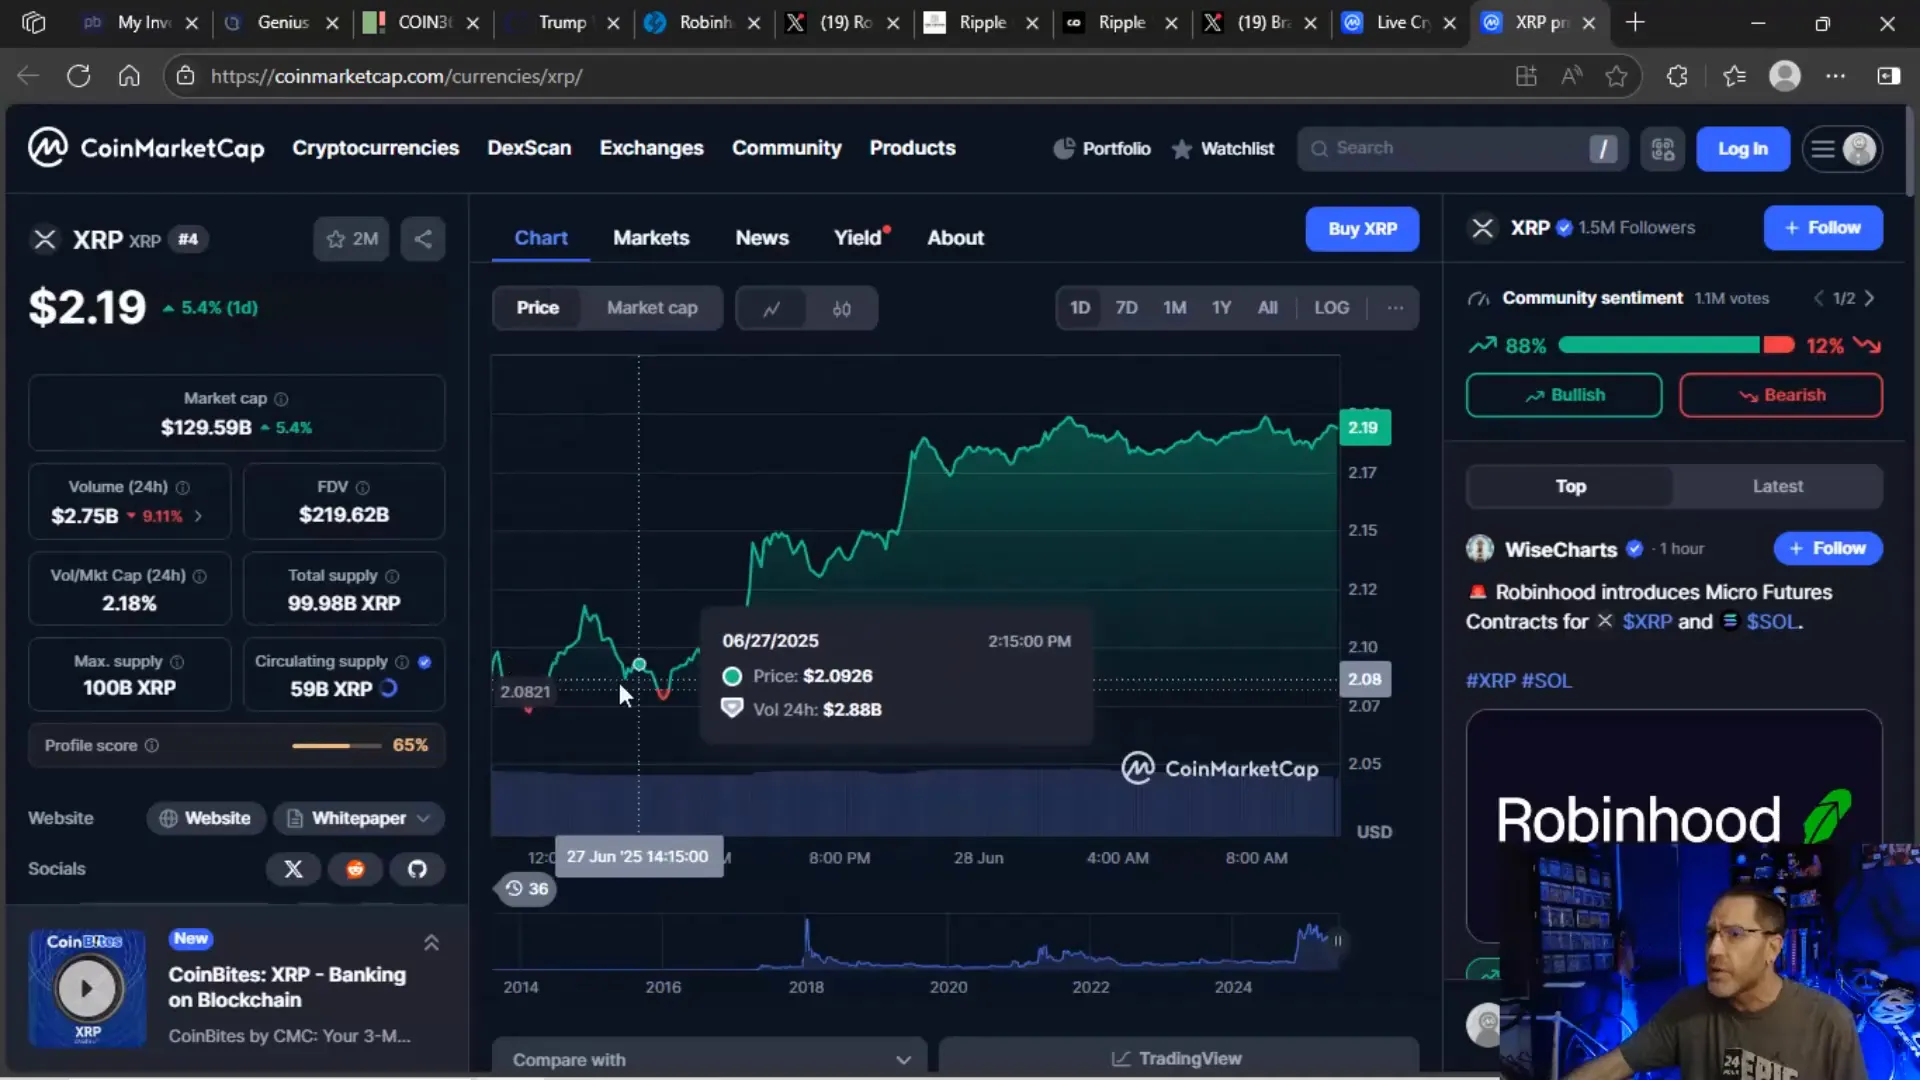
Task: Set chart range to 1Y
Action: coord(1221,308)
